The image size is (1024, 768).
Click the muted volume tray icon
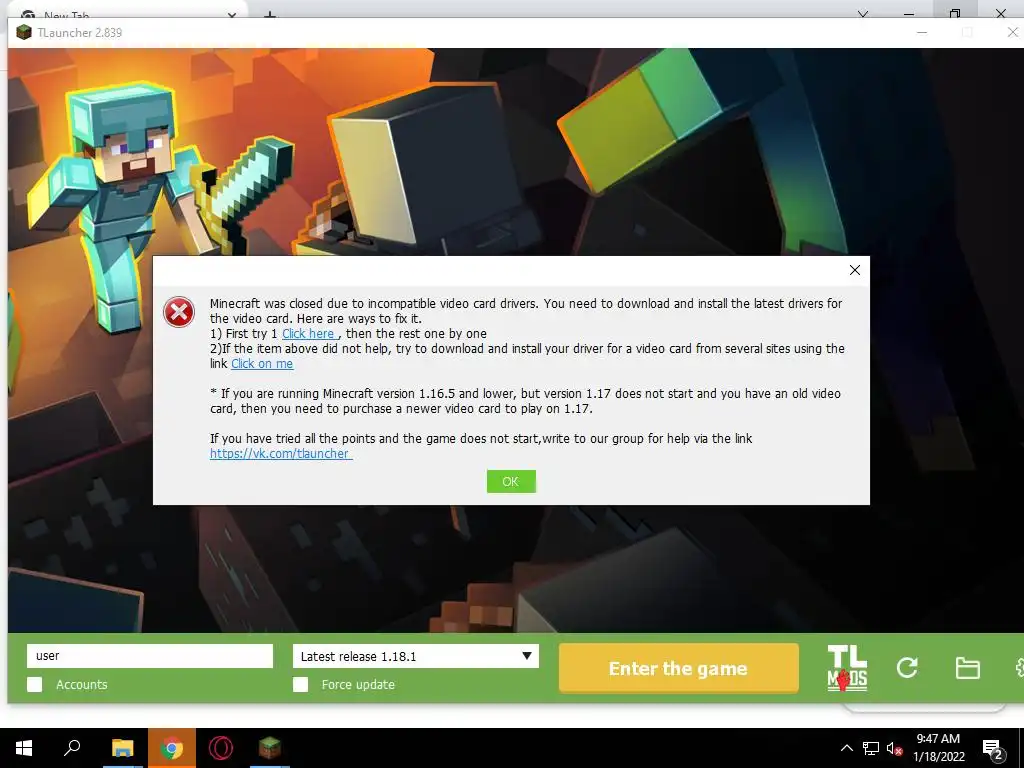point(894,748)
